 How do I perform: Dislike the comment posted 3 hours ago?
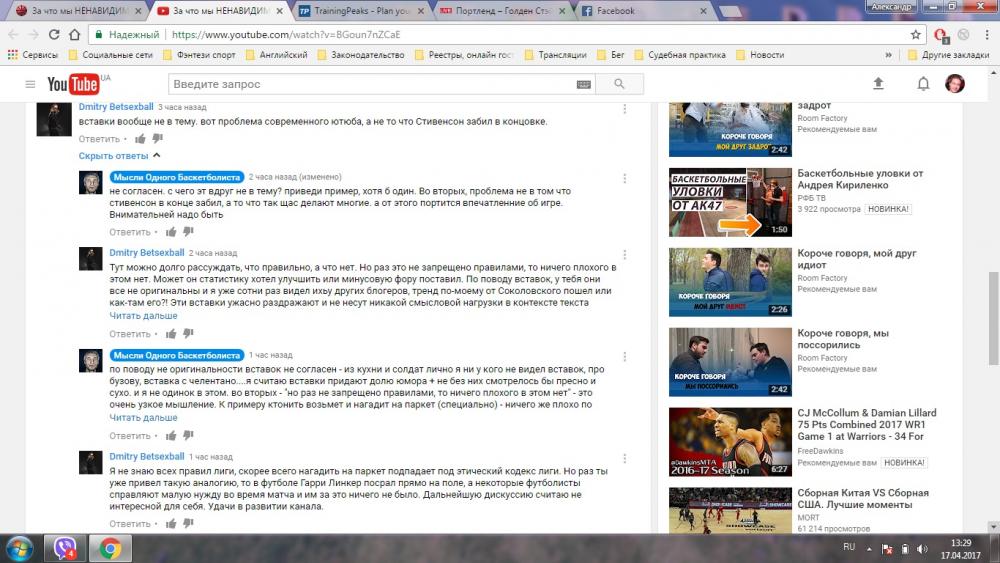157,139
